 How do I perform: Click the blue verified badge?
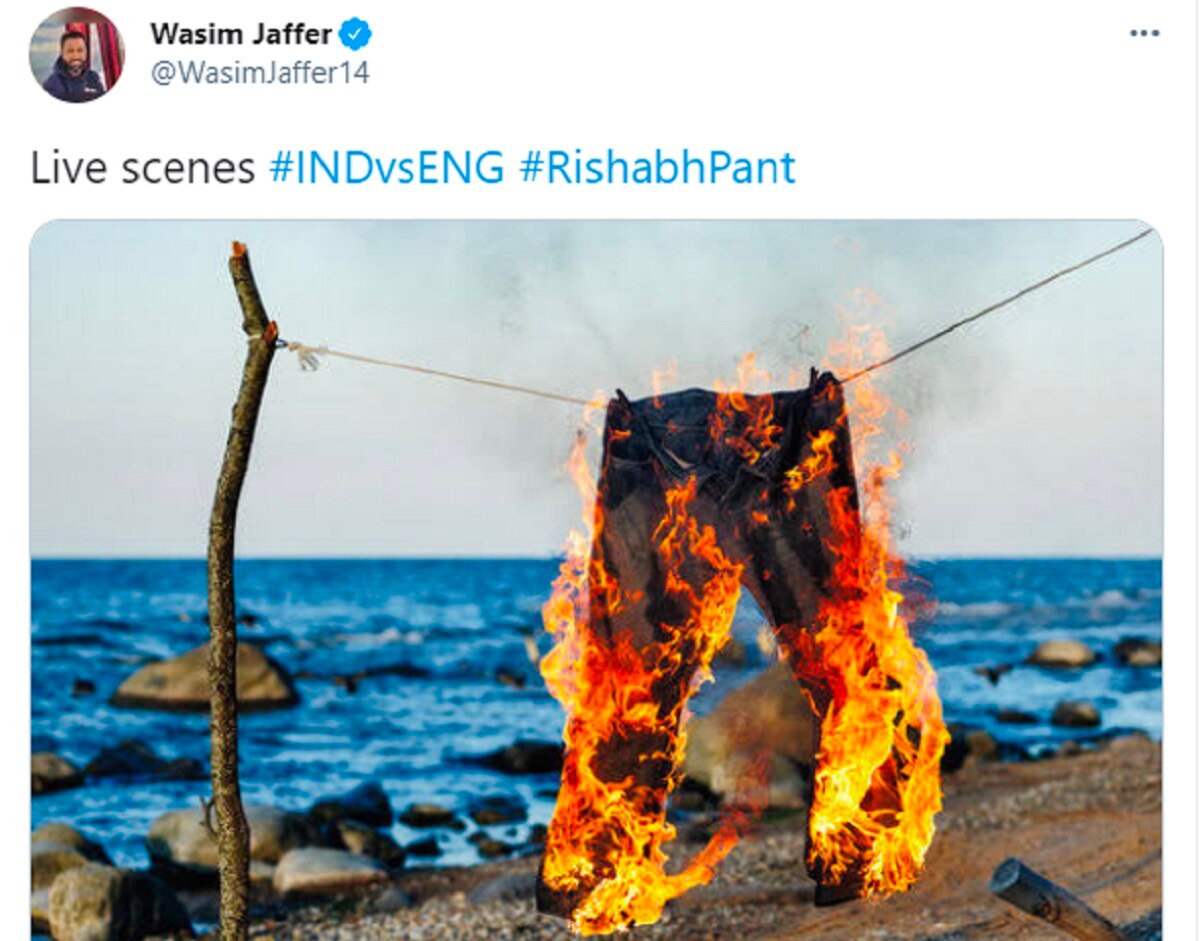coord(355,34)
